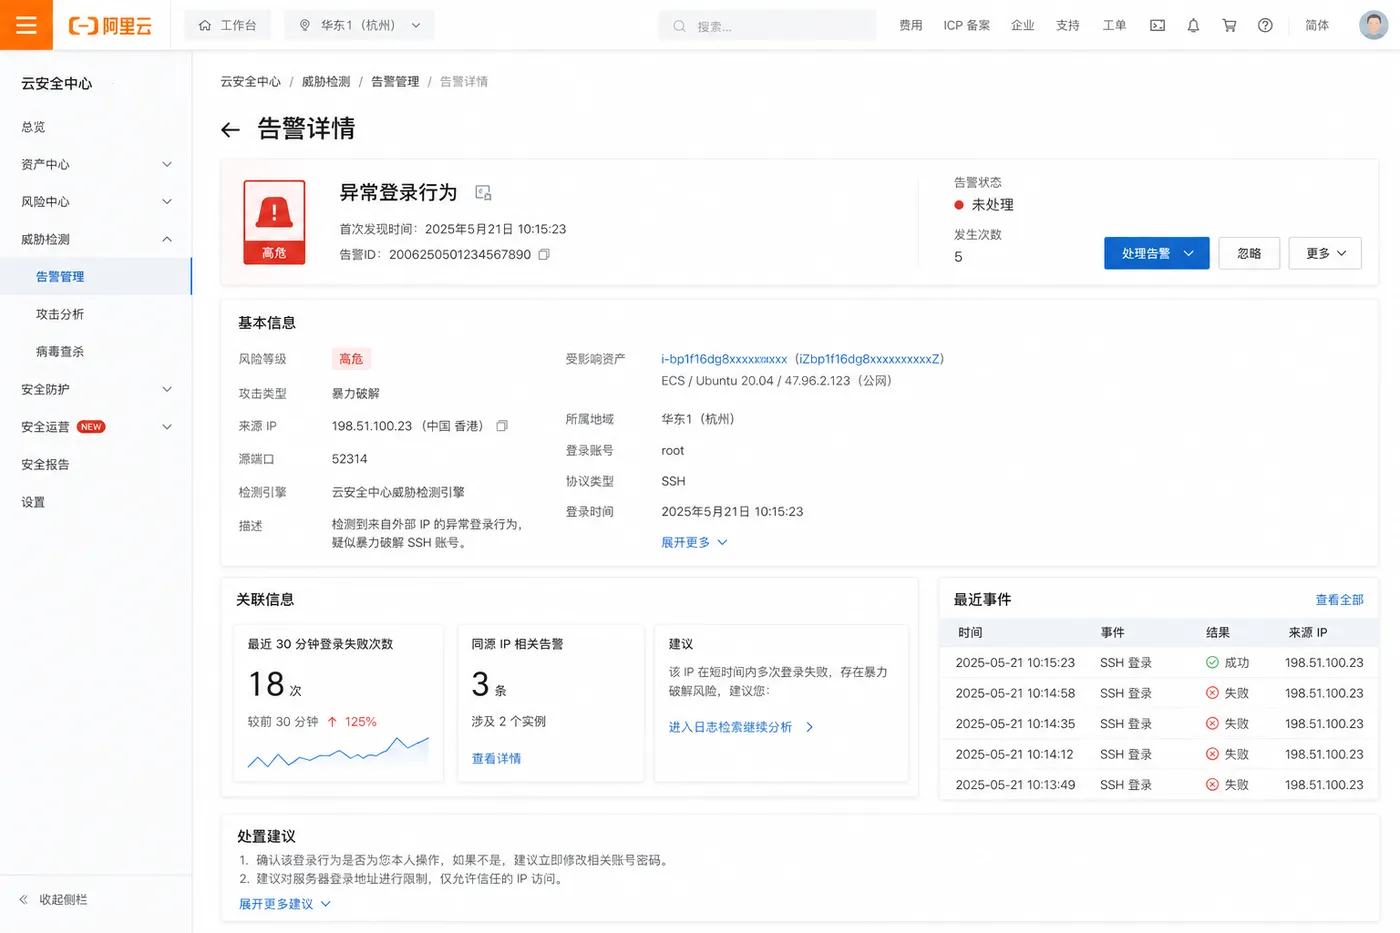
Task: Click the 忽略 button
Action: tap(1249, 254)
